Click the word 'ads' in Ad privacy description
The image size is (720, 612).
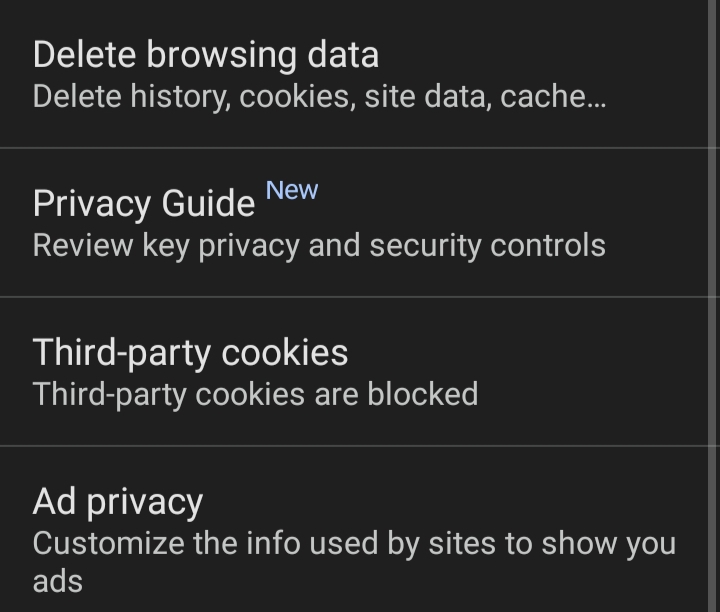coord(57,581)
